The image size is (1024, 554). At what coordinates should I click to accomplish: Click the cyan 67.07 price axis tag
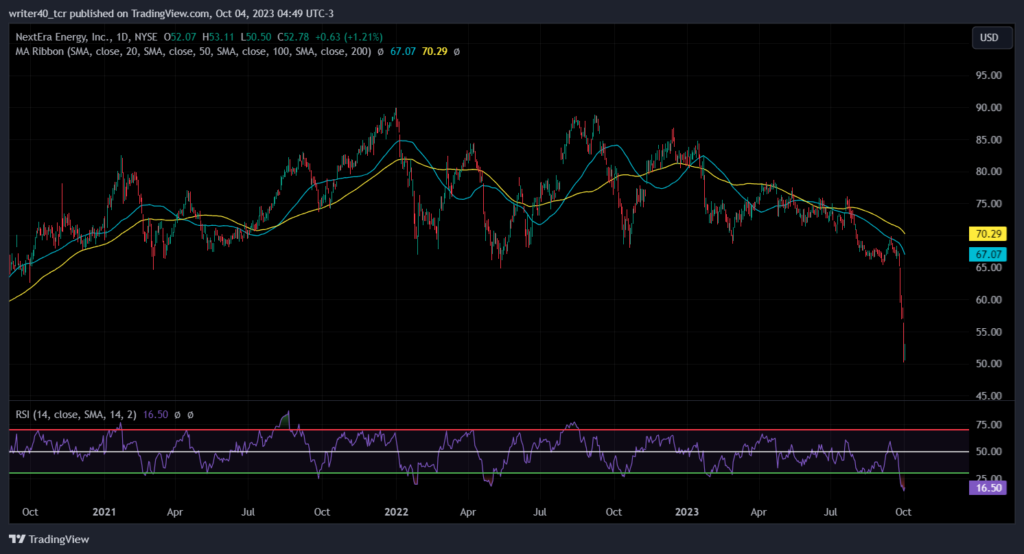coord(987,254)
